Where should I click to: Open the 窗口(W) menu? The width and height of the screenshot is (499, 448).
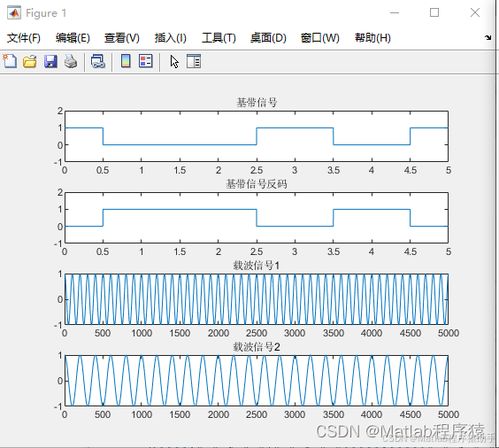pos(320,38)
